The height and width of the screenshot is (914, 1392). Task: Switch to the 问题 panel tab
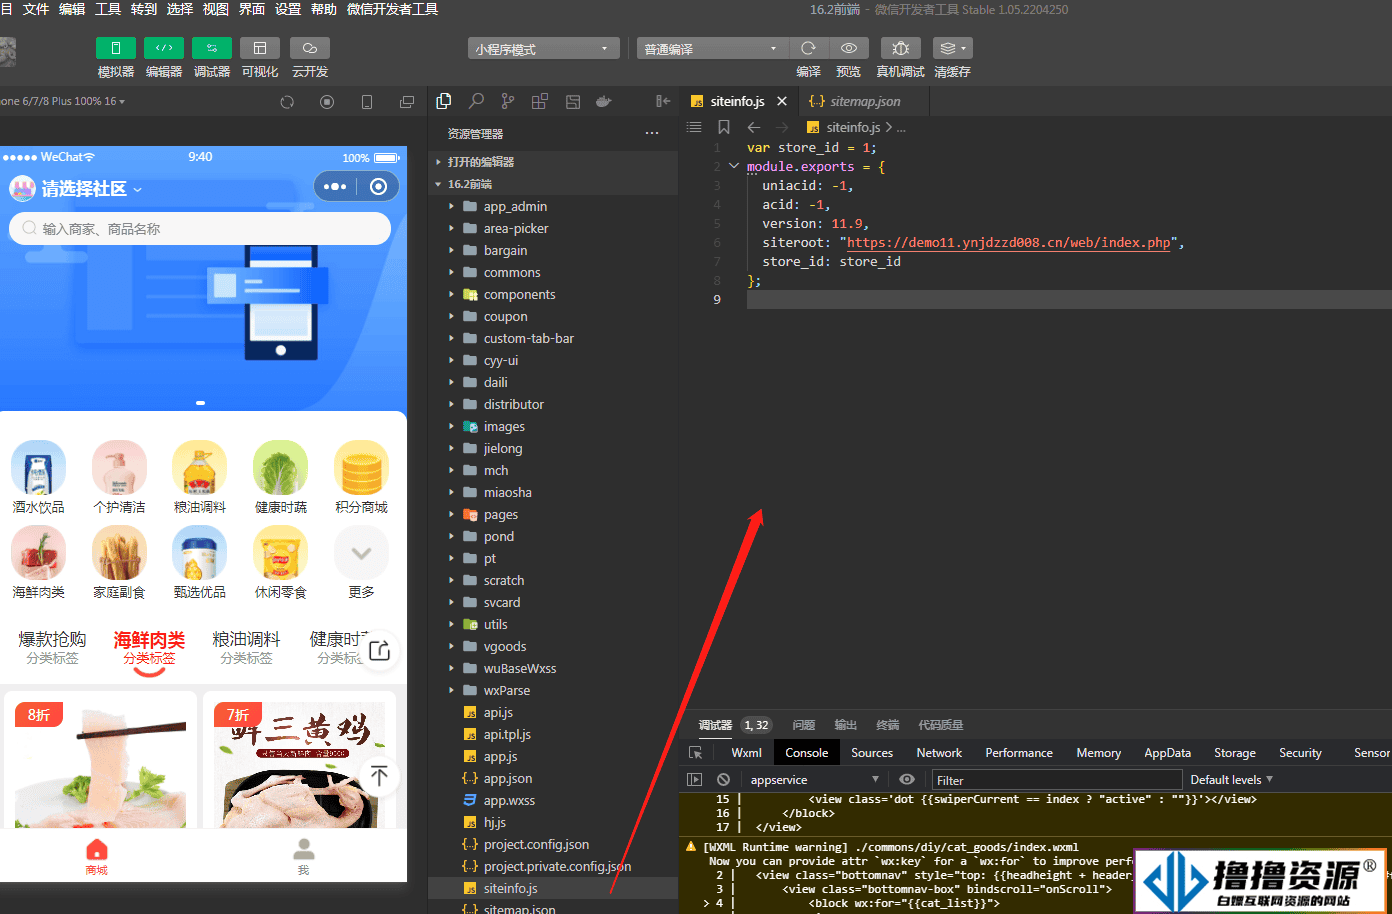[x=804, y=725]
